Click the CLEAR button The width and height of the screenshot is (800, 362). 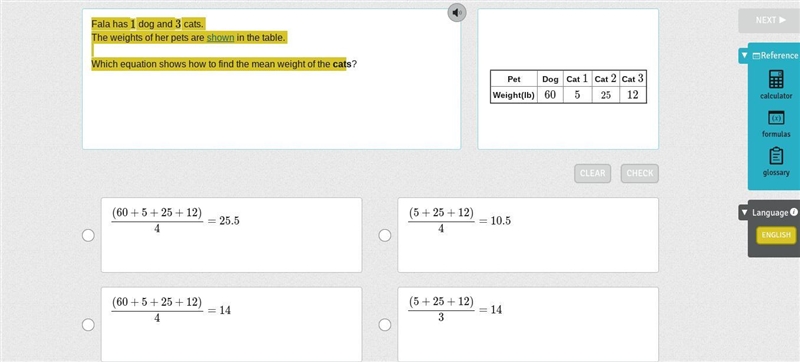pos(593,173)
